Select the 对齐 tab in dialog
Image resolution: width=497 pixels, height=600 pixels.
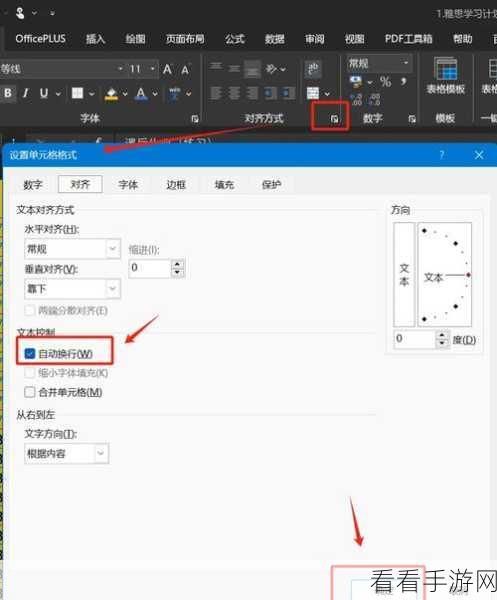click(80, 184)
